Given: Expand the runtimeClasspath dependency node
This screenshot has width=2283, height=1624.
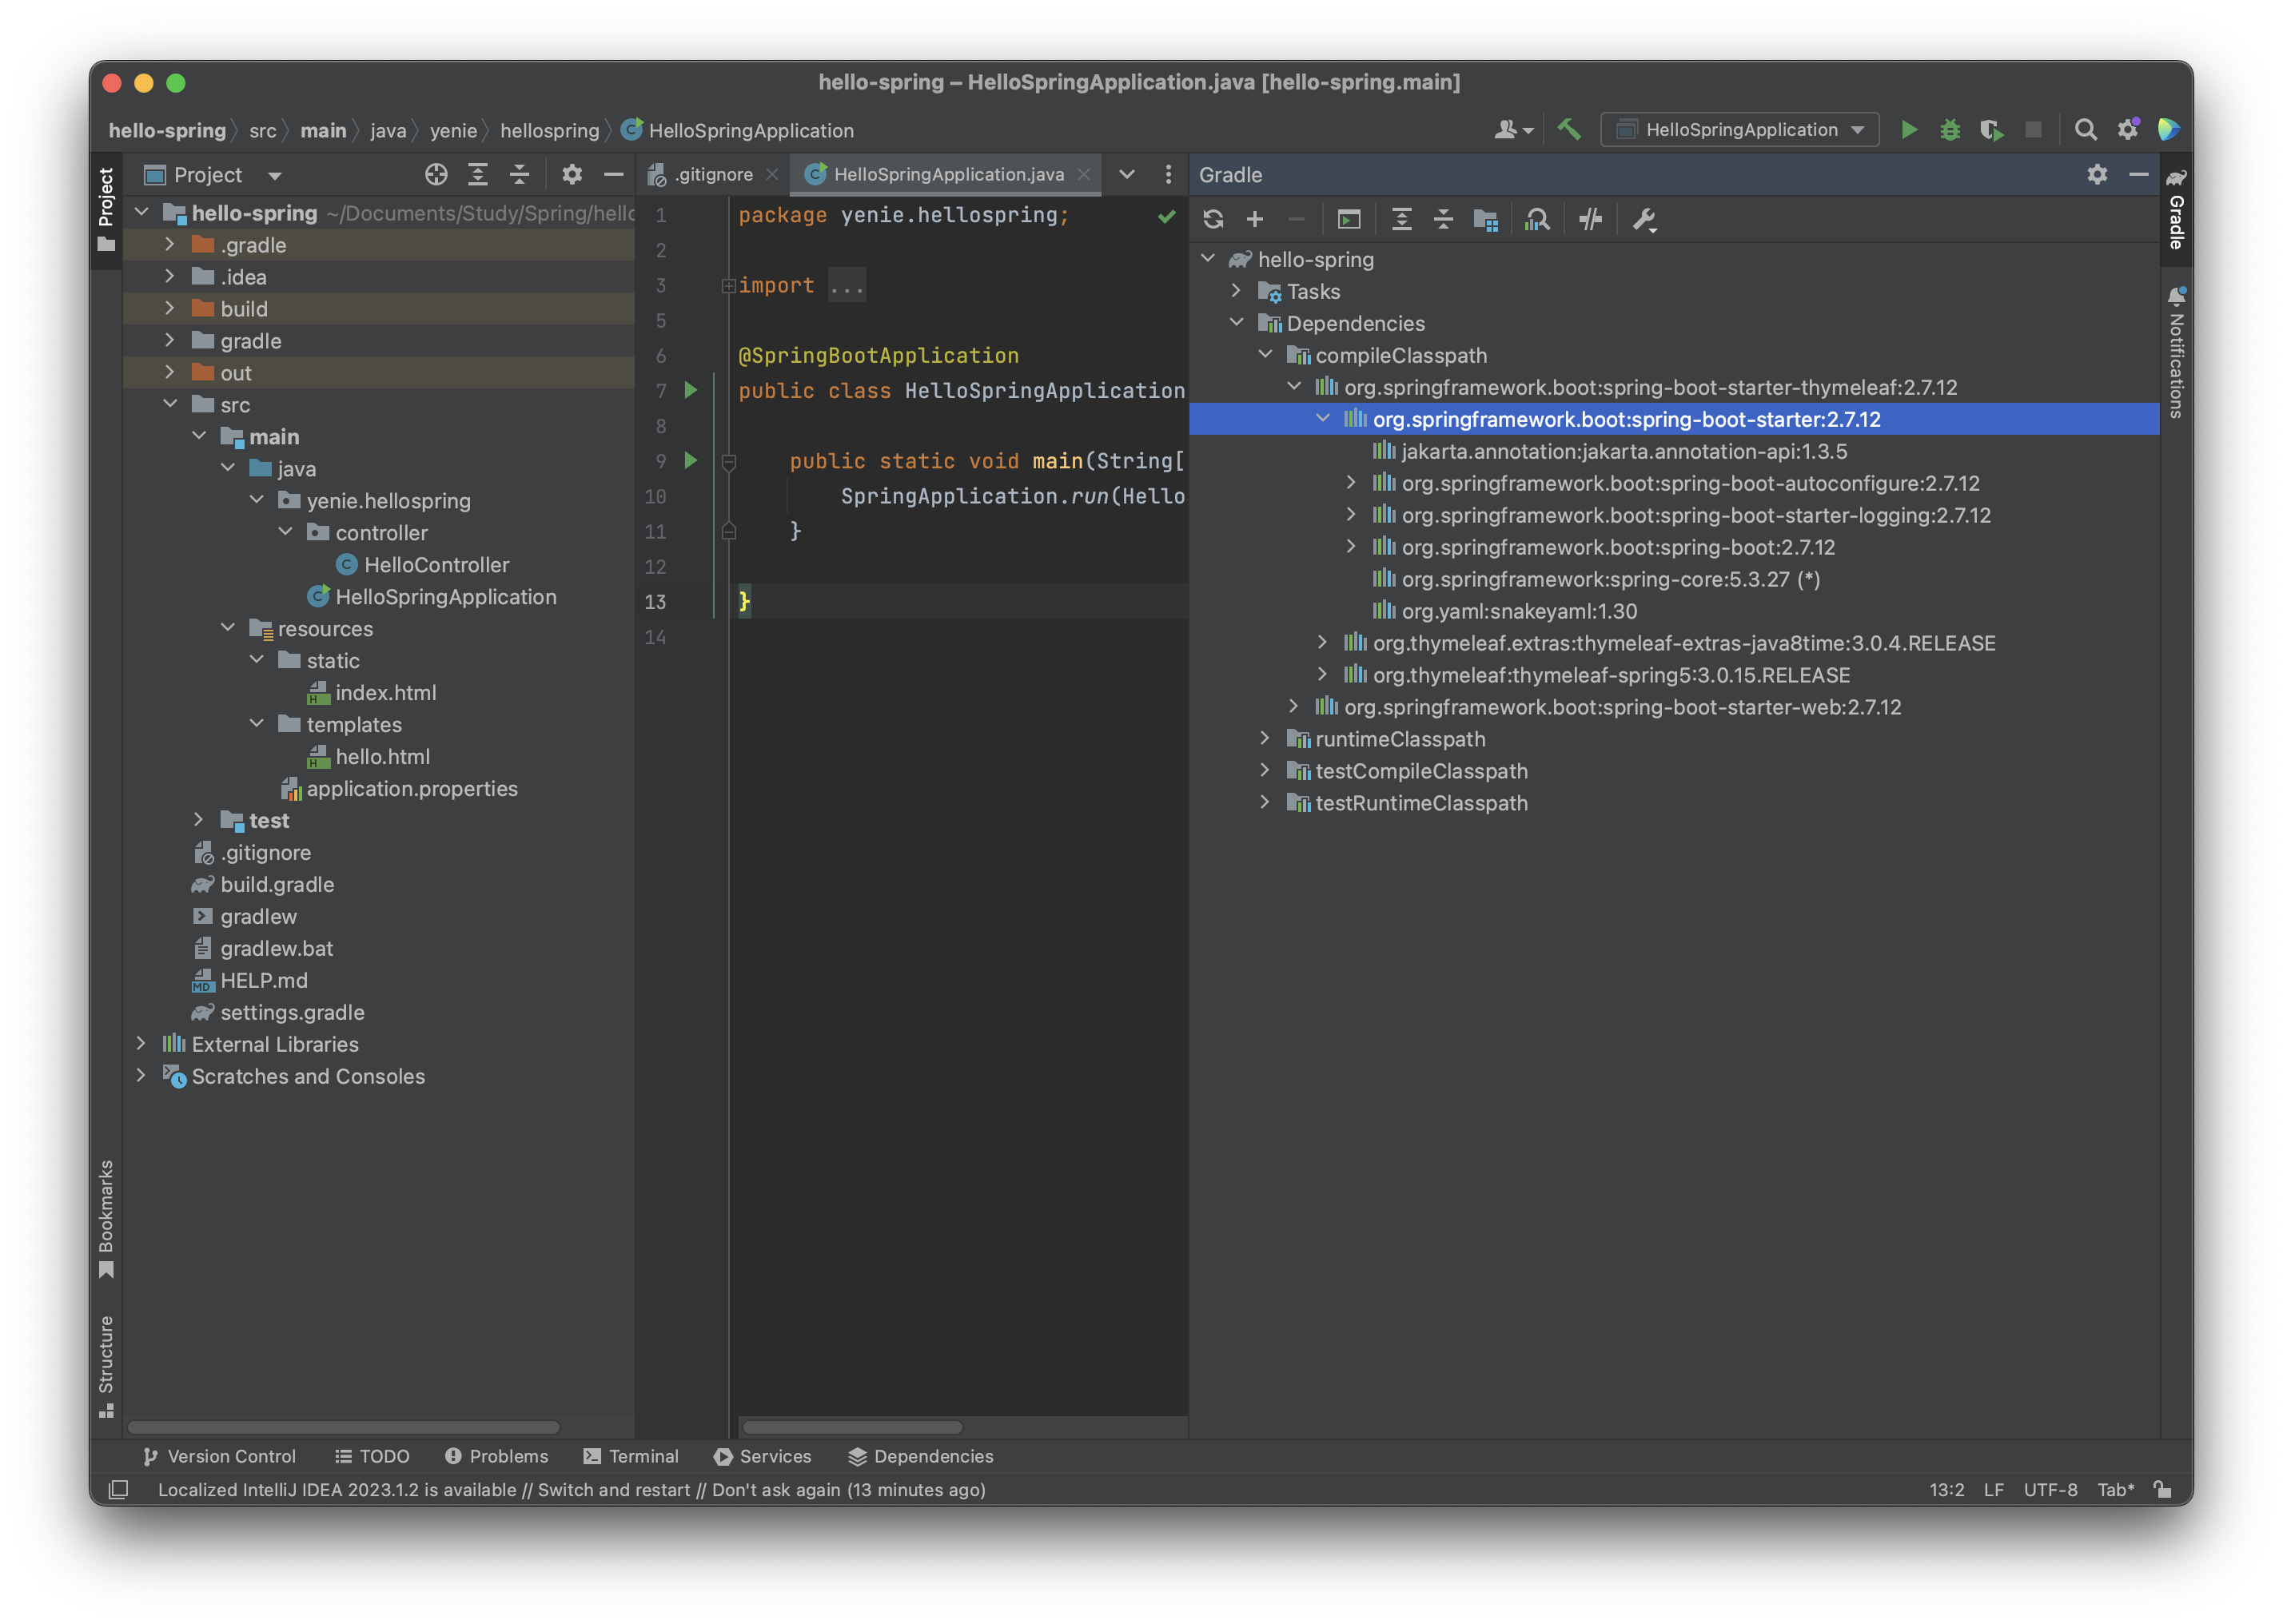Looking at the screenshot, I should (1265, 739).
